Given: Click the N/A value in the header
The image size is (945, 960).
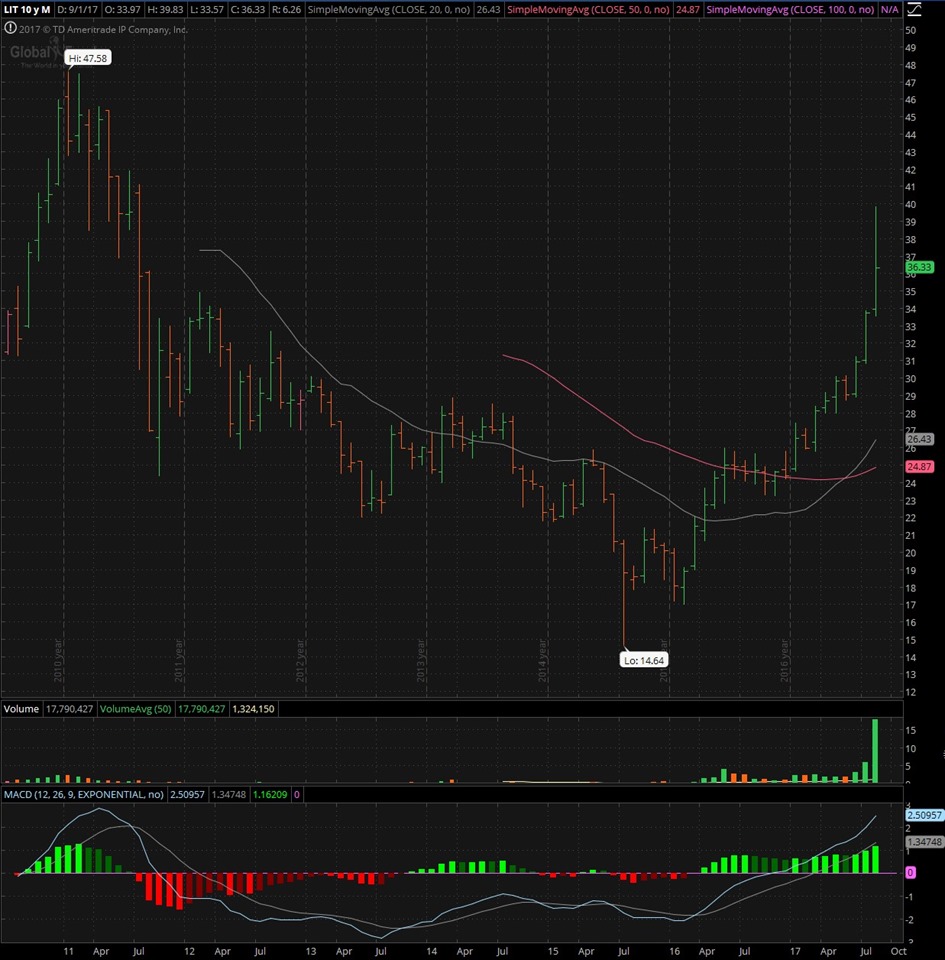Looking at the screenshot, I should [889, 9].
